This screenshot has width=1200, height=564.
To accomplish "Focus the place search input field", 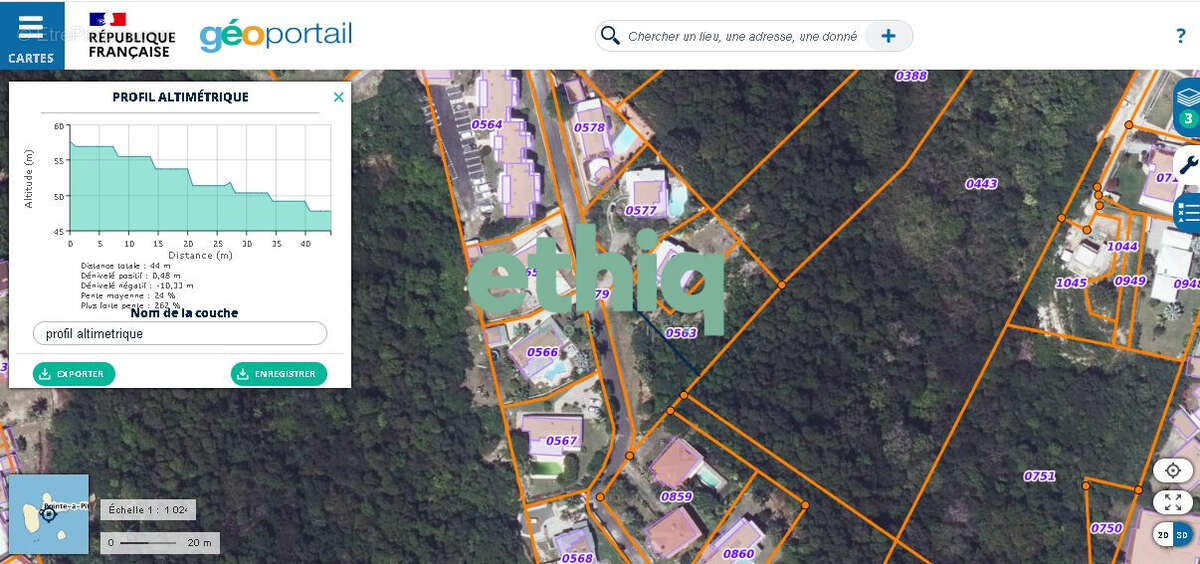I will point(742,37).
